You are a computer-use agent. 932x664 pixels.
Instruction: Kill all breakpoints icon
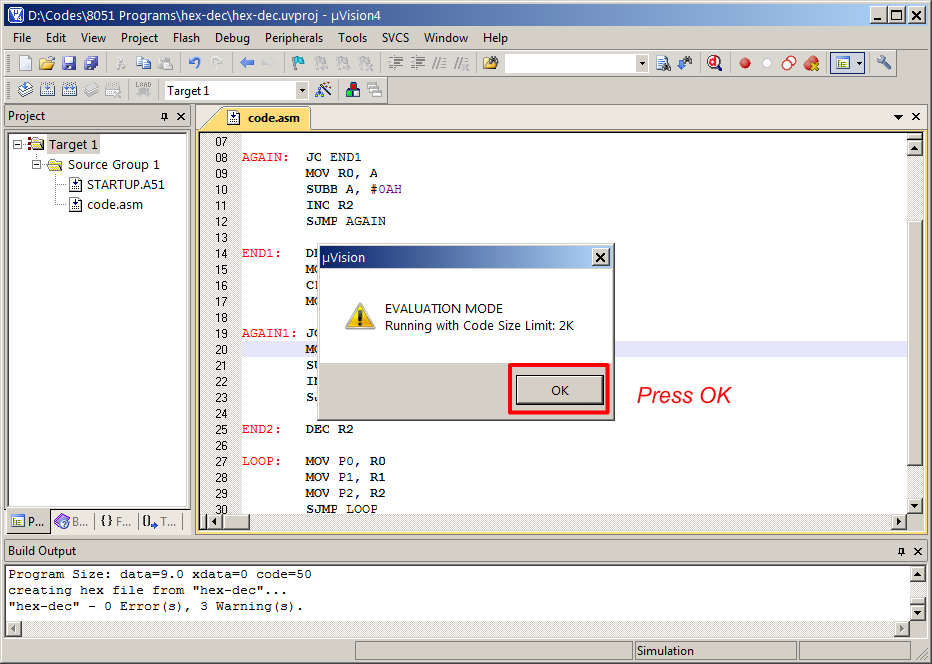coord(811,63)
